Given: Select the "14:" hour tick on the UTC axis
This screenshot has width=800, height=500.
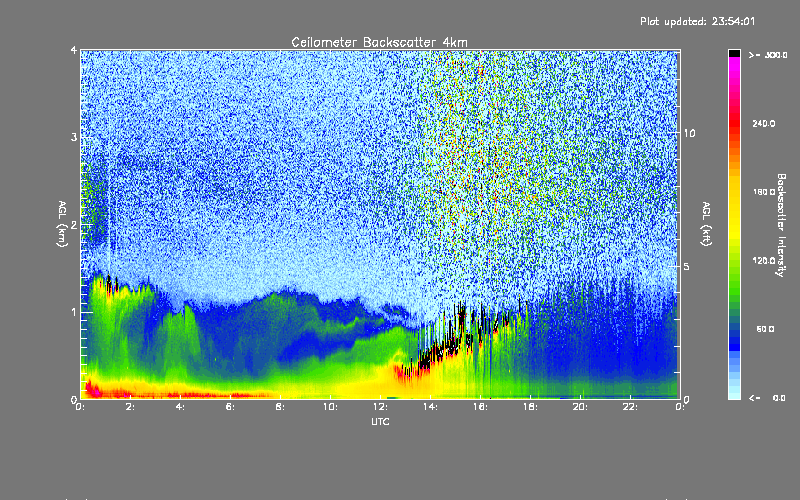Looking at the screenshot, I should coord(430,407).
